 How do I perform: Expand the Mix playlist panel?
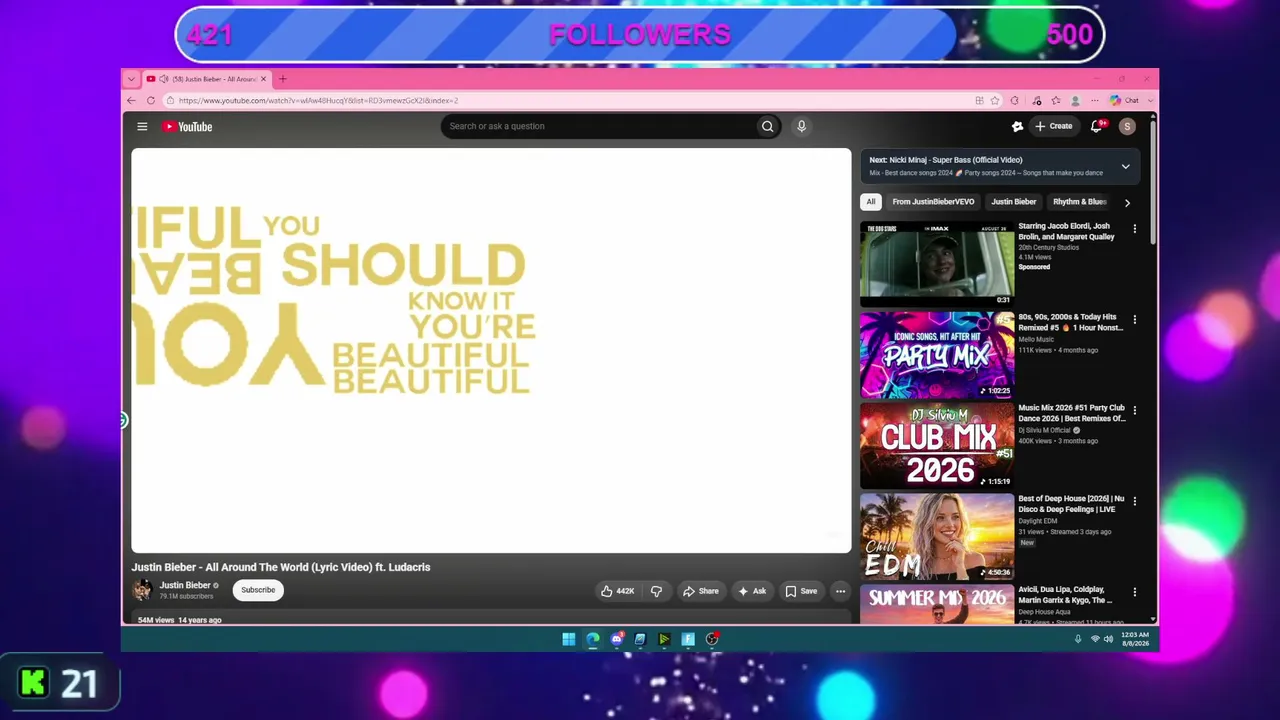[x=1125, y=166]
